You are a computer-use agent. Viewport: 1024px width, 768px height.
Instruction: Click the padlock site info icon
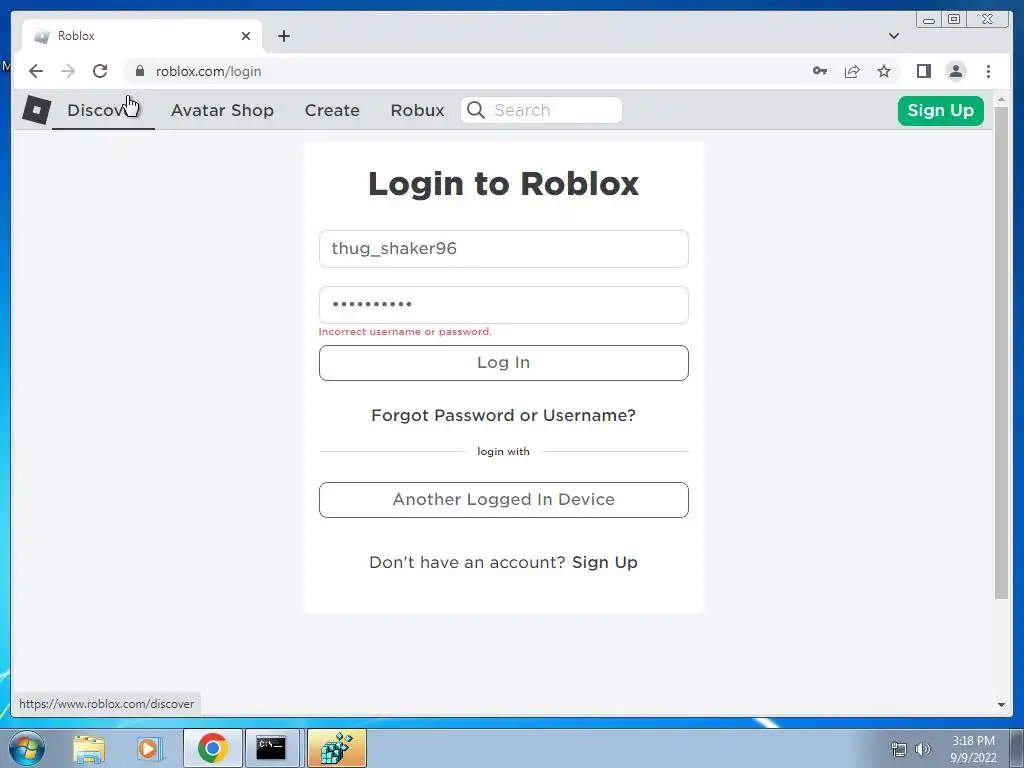pos(140,71)
